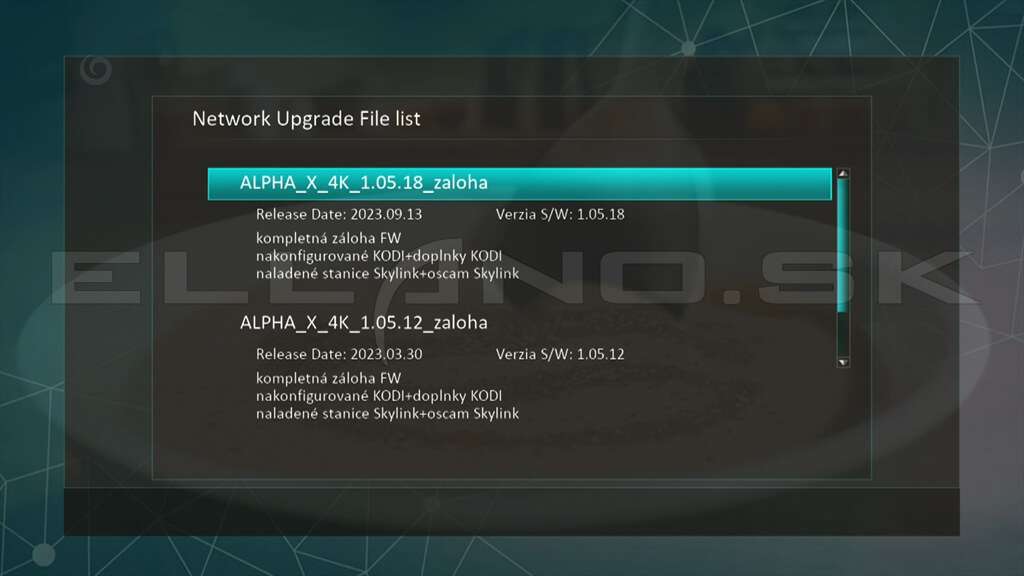Click 'nakonfigurované KODI+doplnky KODI' under the 1.05.18 entry
The width and height of the screenshot is (1024, 576).
tap(379, 256)
